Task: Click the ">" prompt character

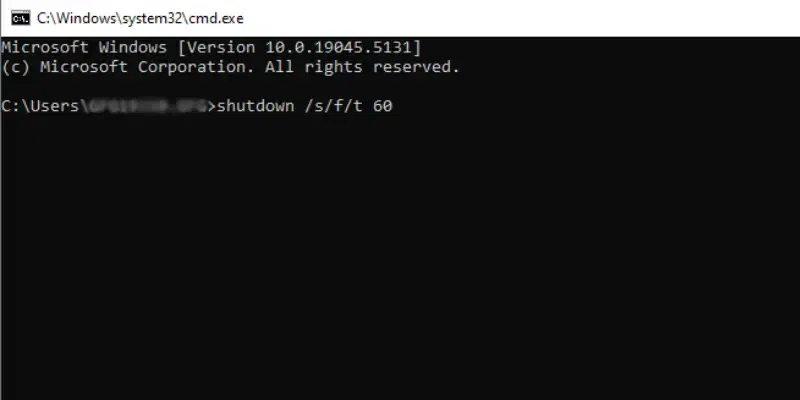Action: pos(212,106)
